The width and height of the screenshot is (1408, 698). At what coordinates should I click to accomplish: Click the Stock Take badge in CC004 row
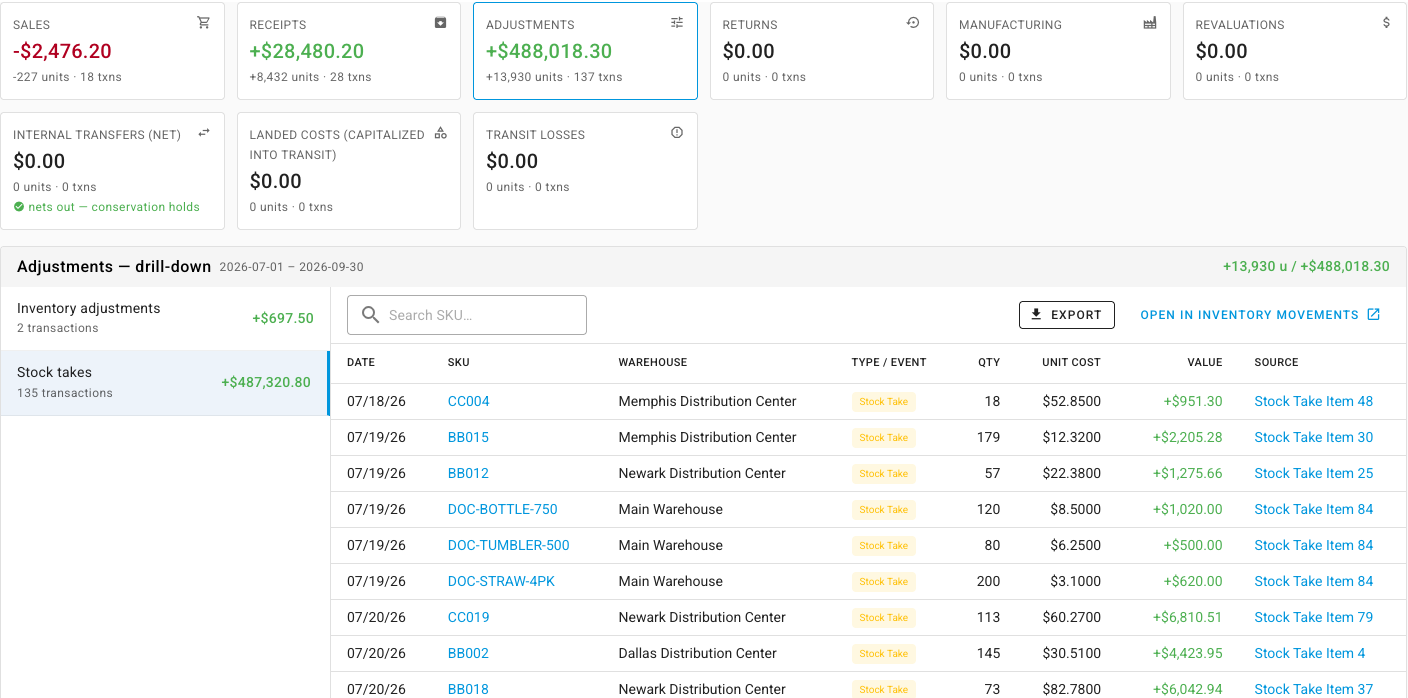point(884,401)
